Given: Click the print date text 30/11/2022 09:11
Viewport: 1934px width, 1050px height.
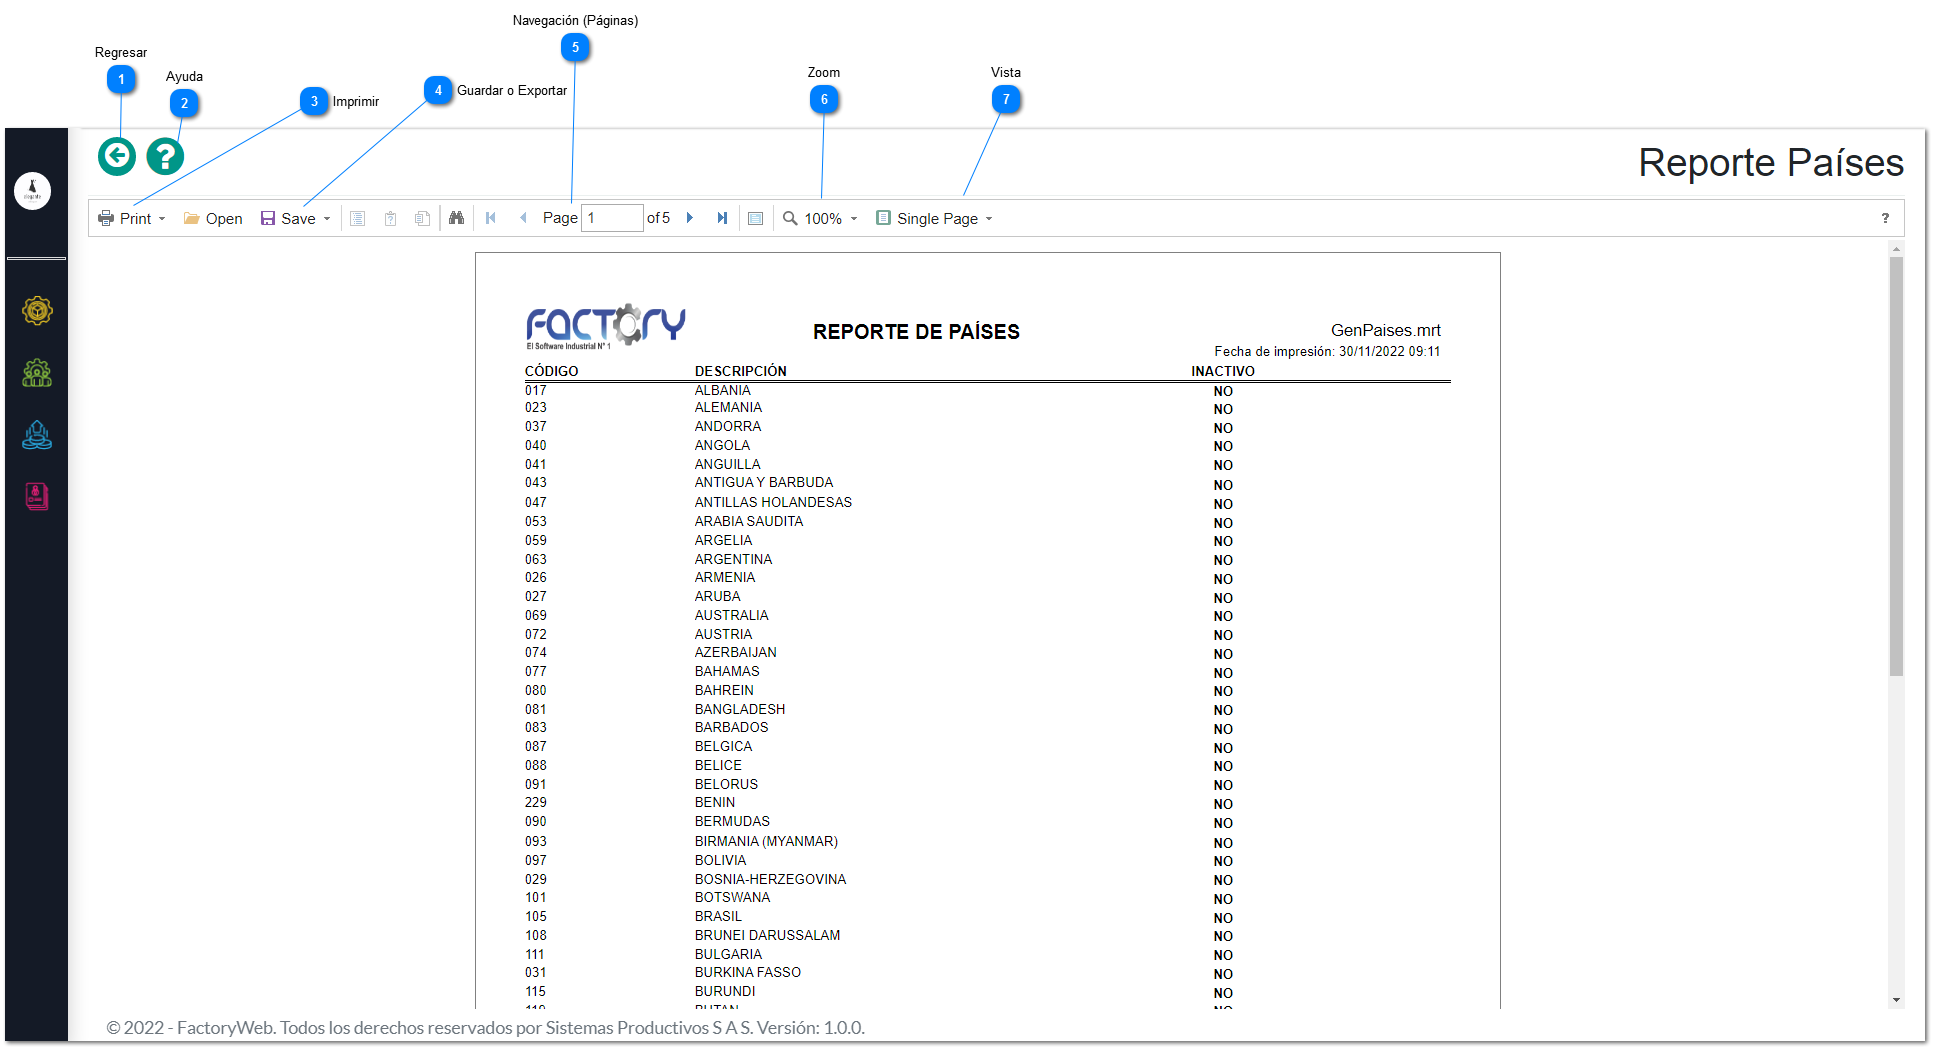Looking at the screenshot, I should point(1389,351).
